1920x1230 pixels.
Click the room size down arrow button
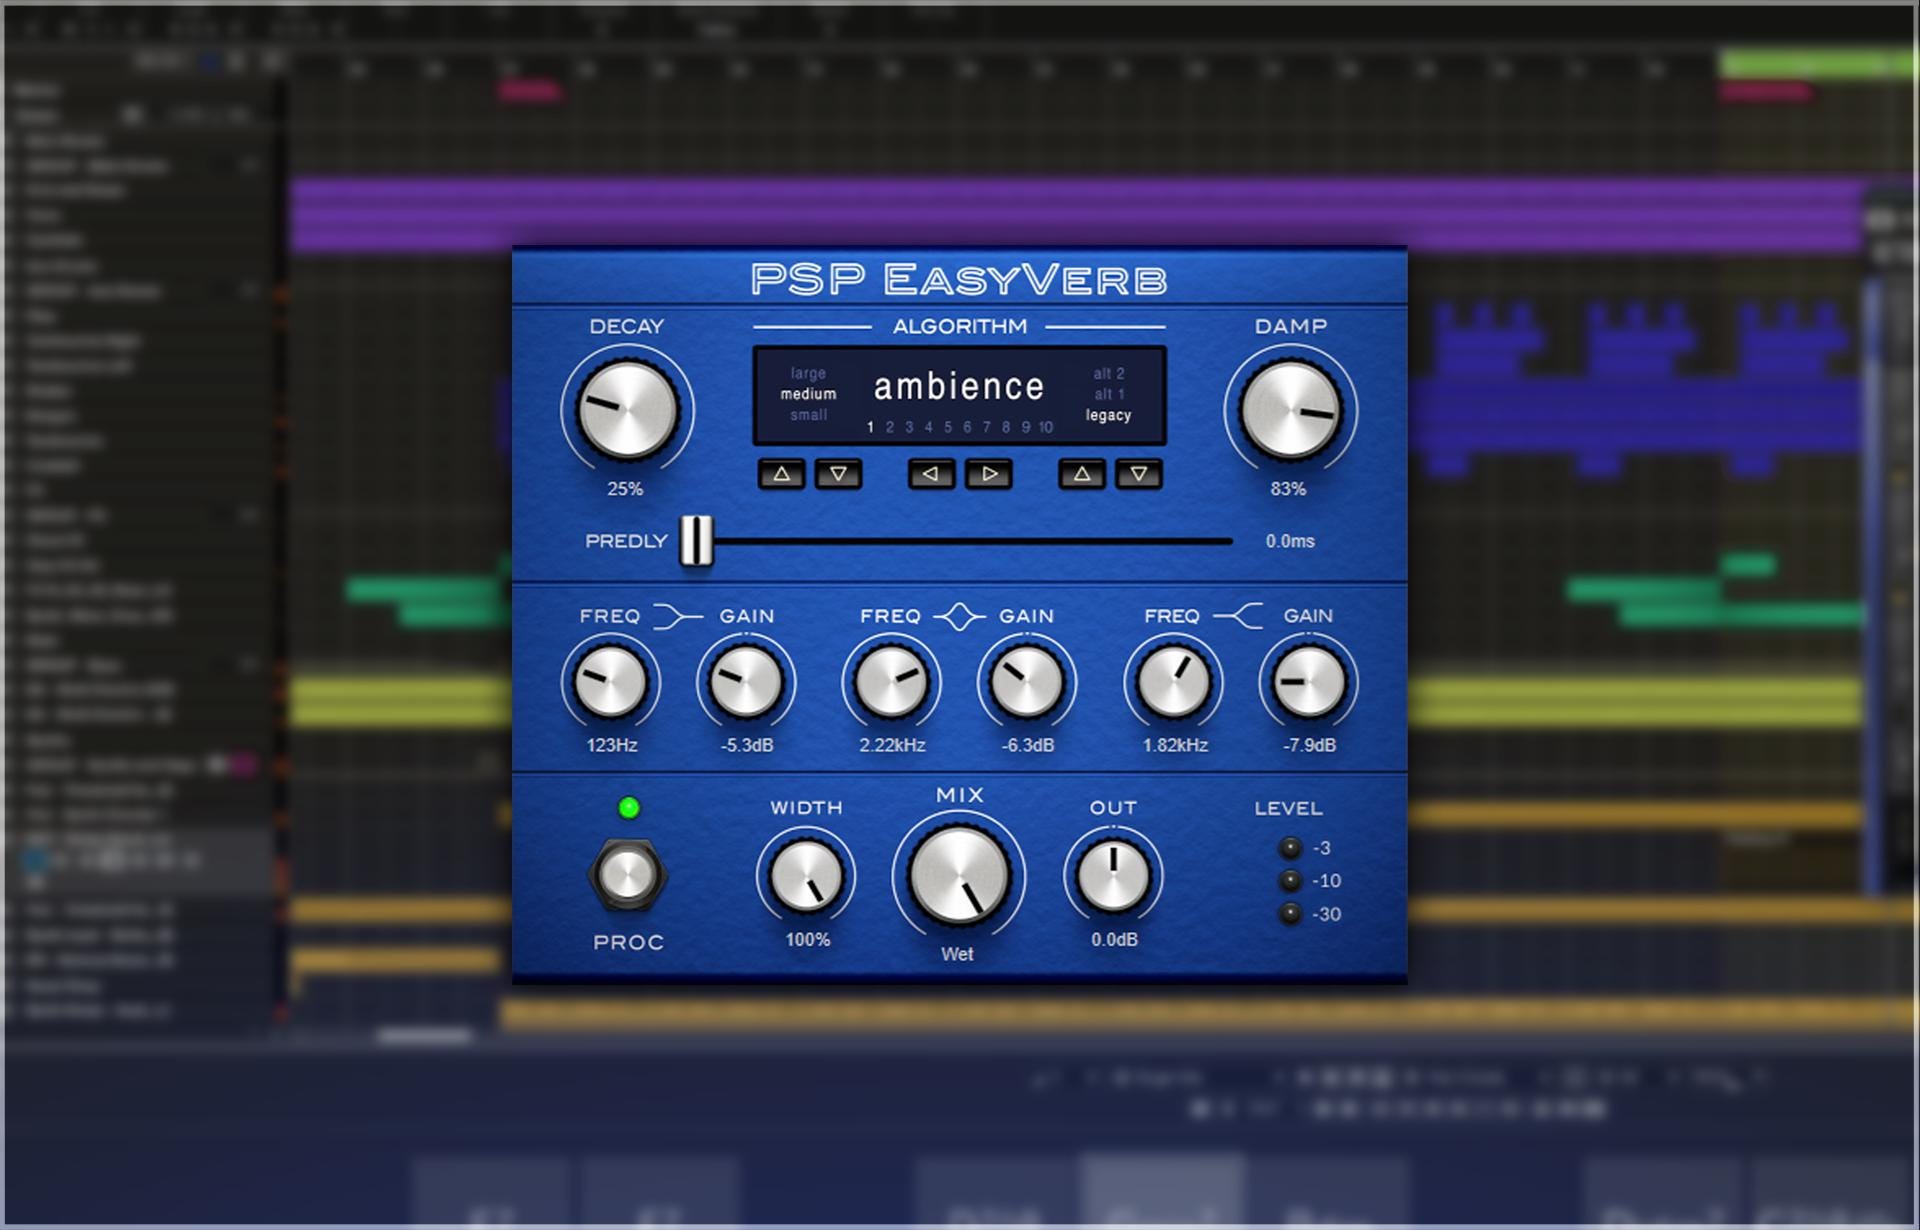[x=839, y=474]
